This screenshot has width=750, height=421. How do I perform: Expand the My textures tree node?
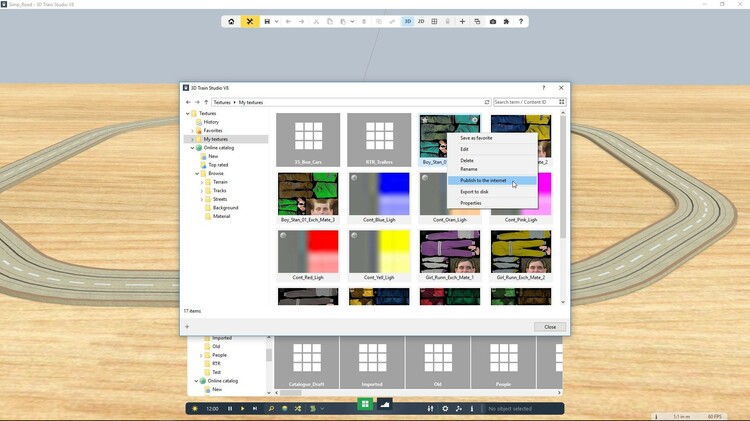point(192,139)
